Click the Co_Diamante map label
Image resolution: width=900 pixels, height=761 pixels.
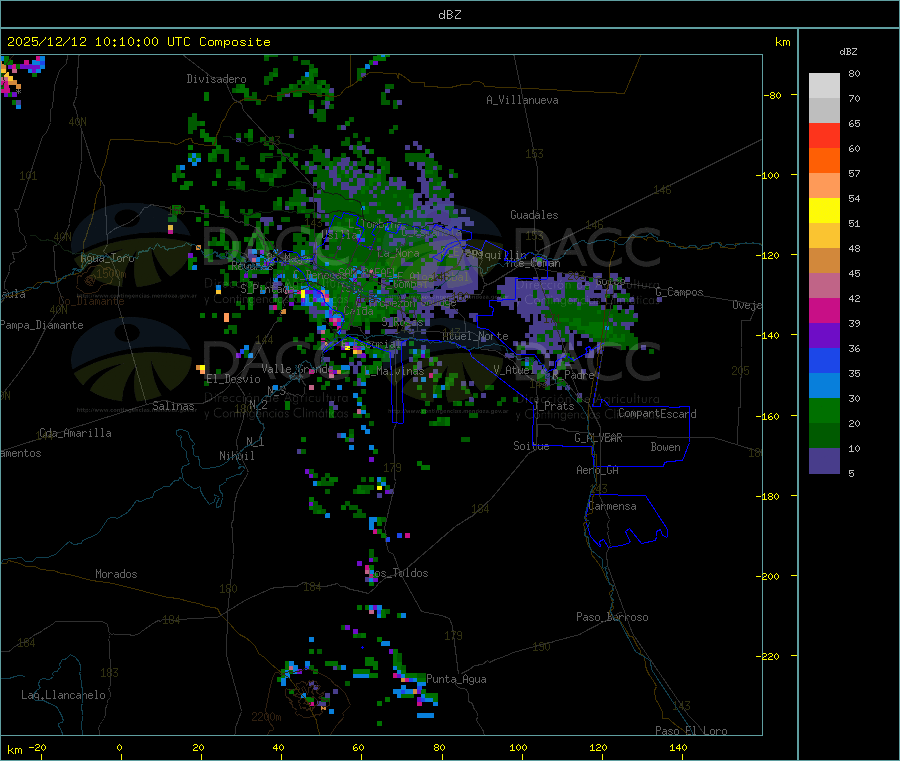tap(91, 301)
